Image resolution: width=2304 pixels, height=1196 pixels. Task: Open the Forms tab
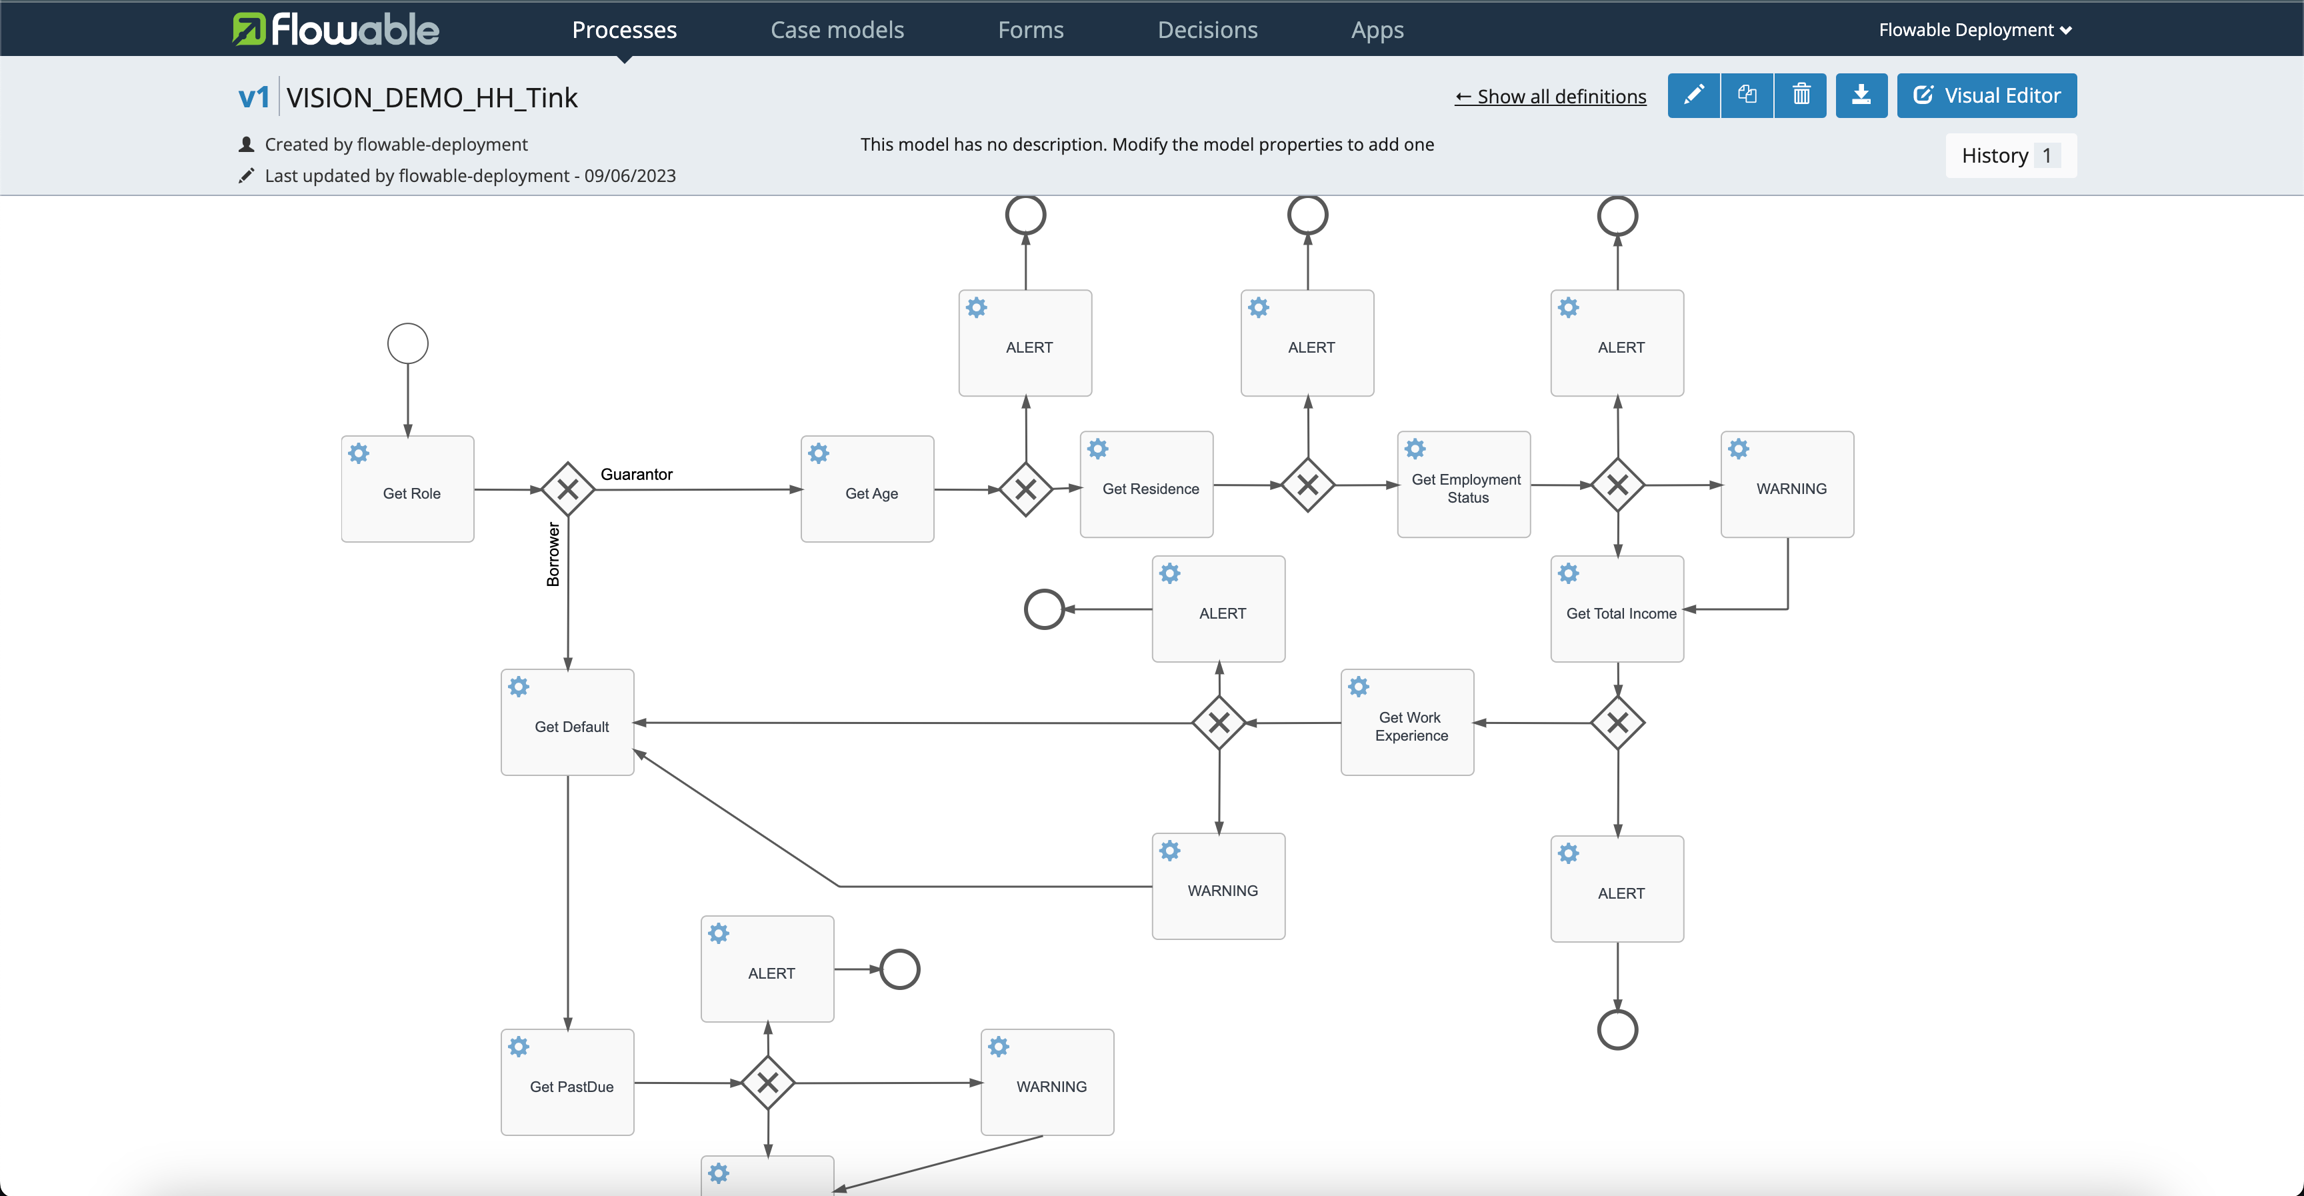pos(1030,29)
